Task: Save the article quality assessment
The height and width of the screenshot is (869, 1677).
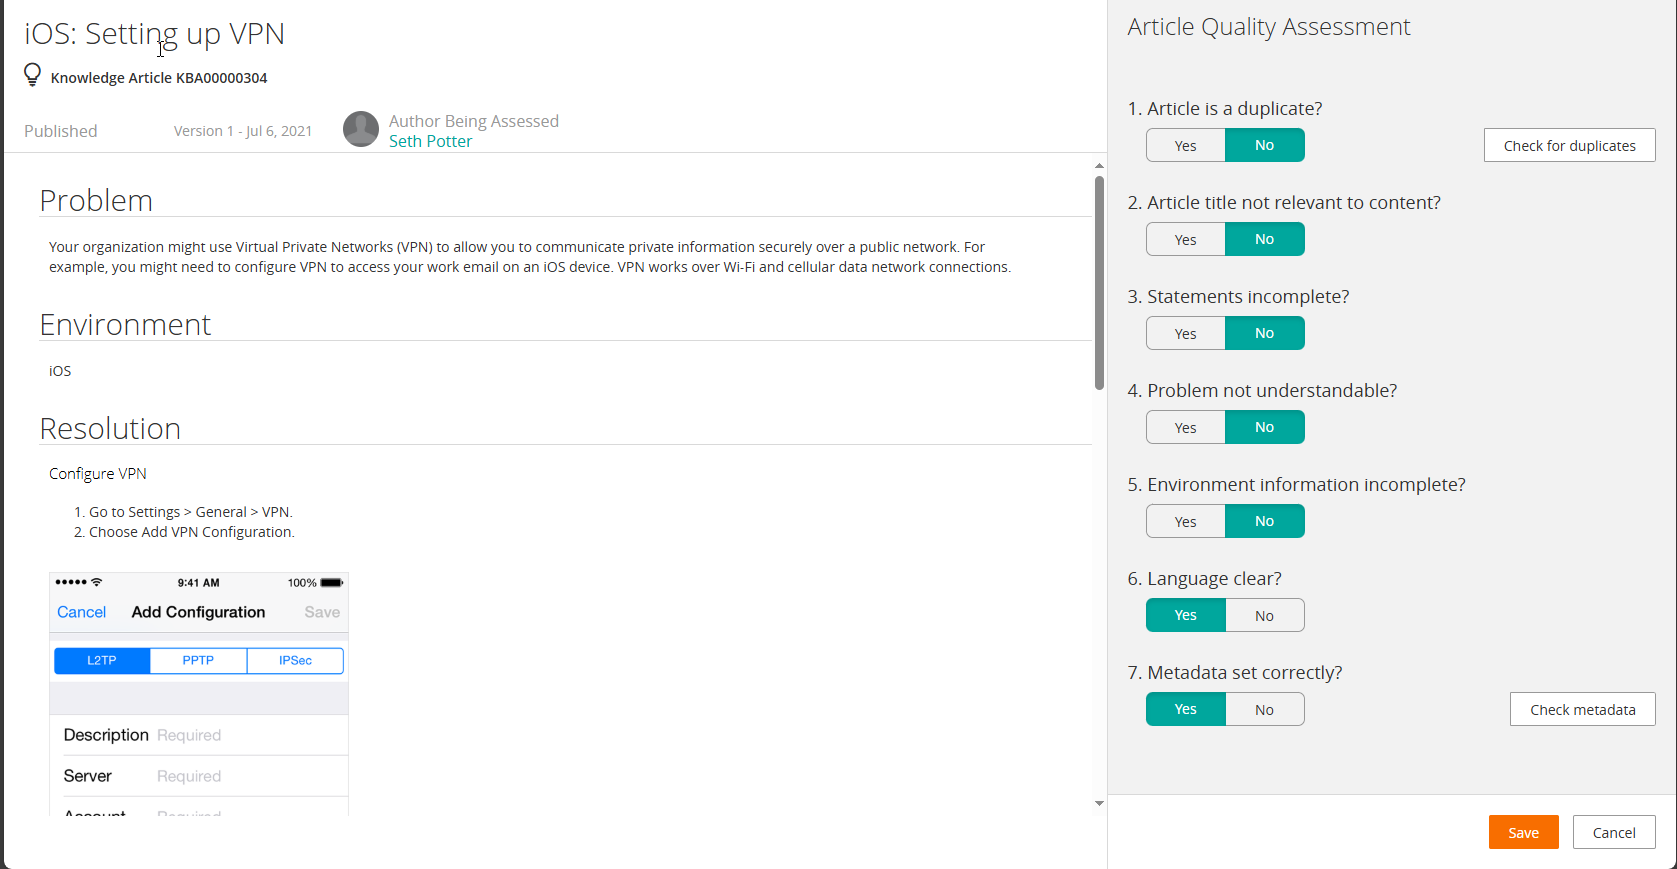Action: tap(1523, 833)
